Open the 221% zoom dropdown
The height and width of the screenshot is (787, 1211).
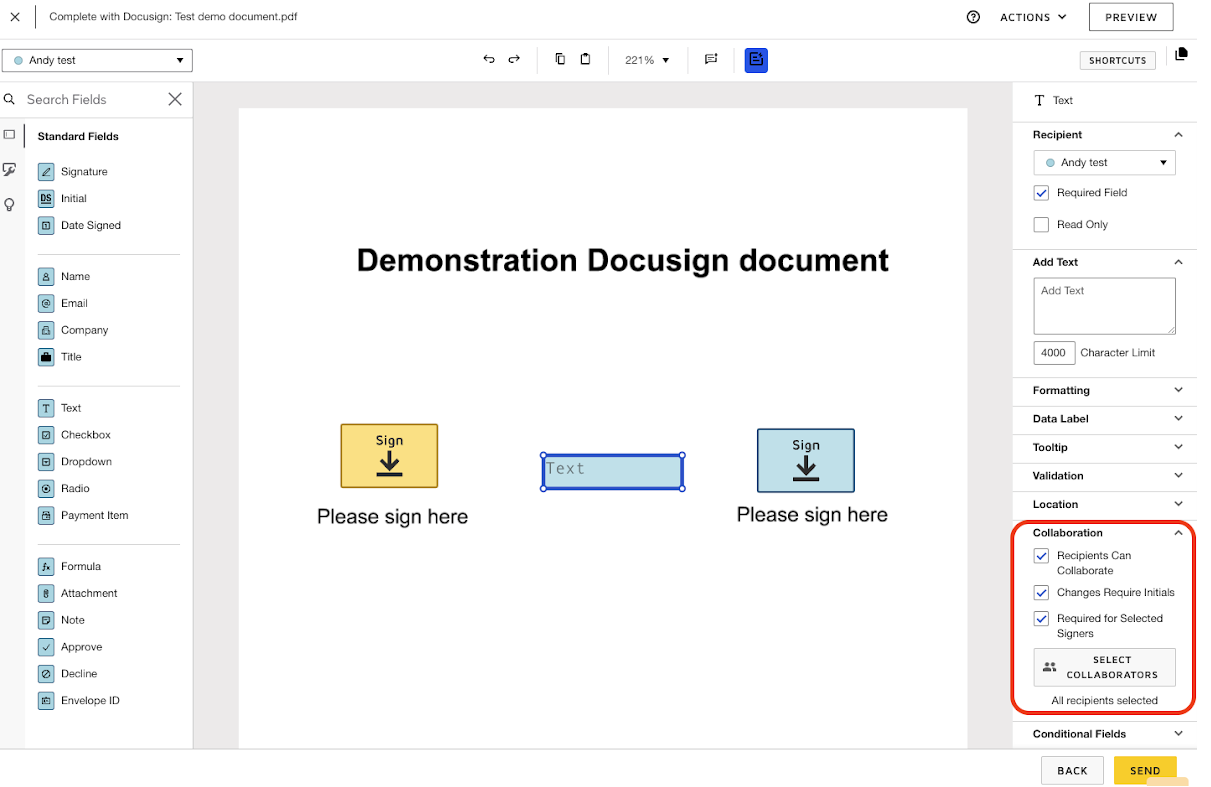[x=647, y=60]
